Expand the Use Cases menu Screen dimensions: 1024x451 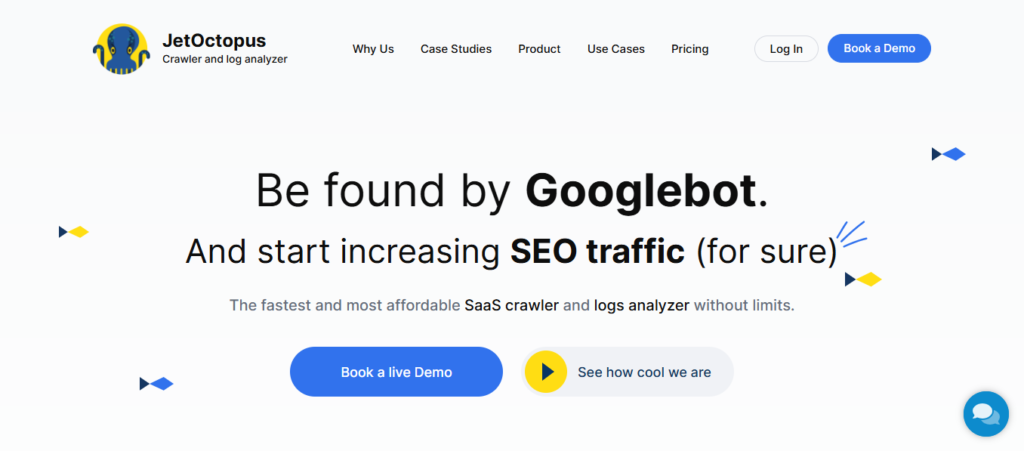click(x=616, y=49)
